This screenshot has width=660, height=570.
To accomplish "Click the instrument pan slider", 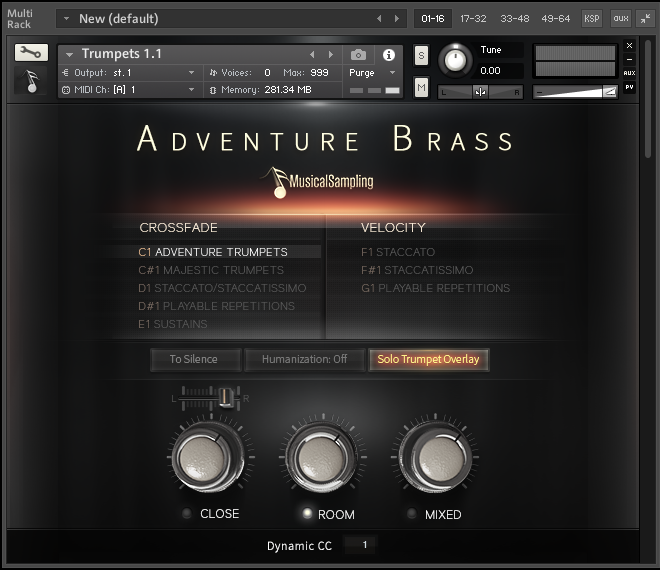I will point(480,92).
